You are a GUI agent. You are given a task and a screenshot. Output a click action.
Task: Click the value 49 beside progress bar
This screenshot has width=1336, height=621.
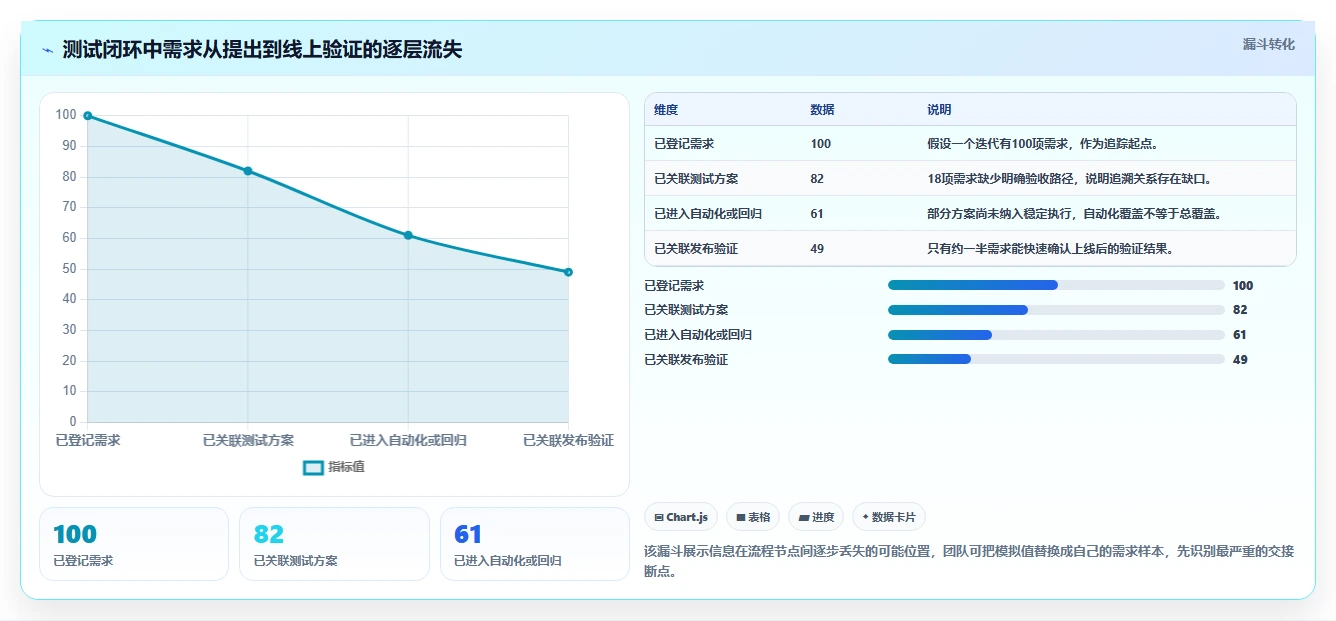pyautogui.click(x=1240, y=360)
